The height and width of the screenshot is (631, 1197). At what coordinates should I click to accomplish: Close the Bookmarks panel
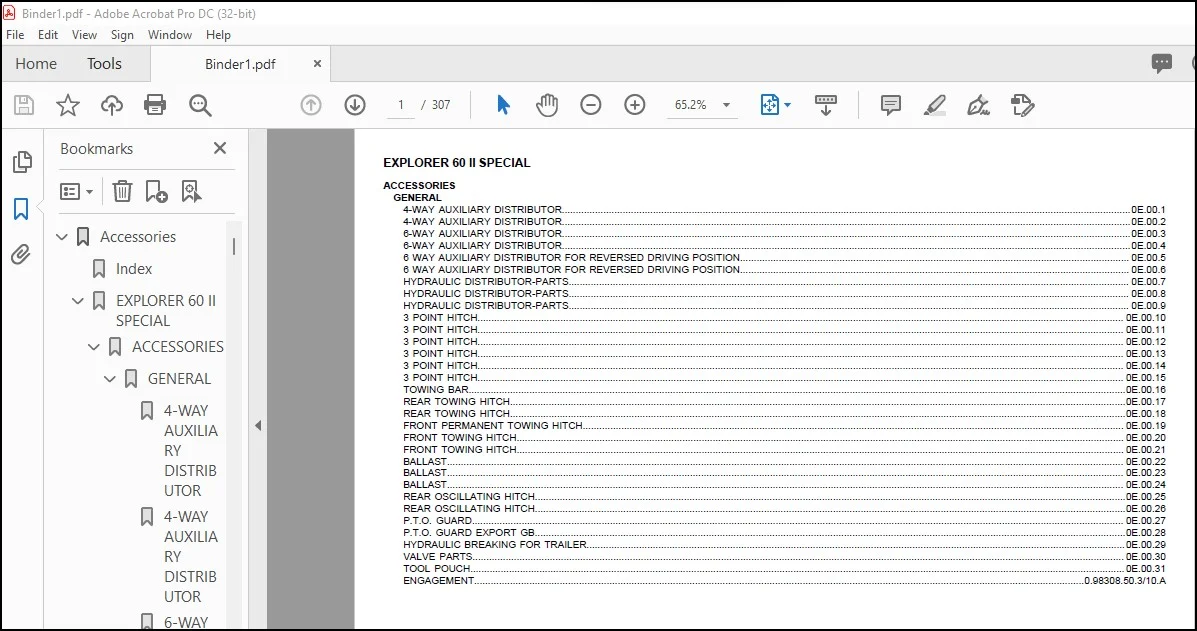[x=220, y=148]
